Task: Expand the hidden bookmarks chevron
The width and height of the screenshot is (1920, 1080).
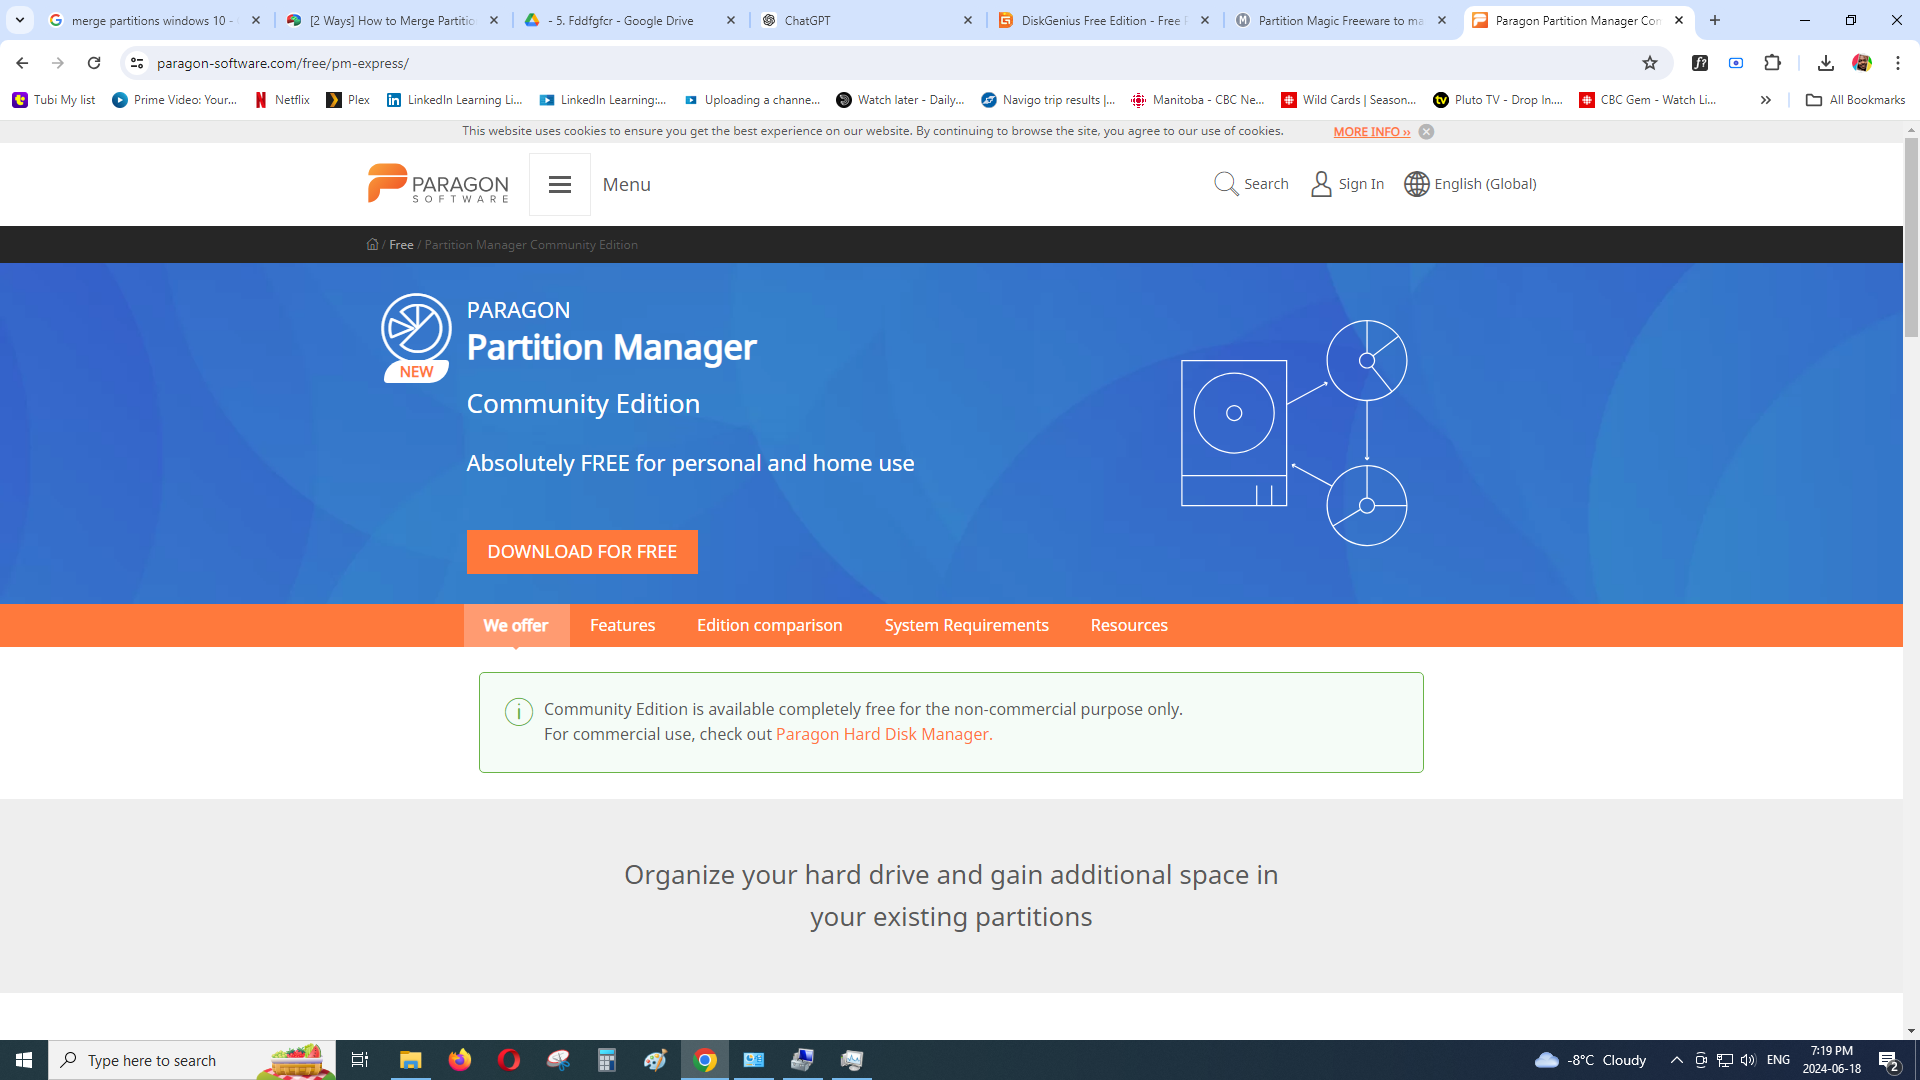Action: [x=1766, y=100]
